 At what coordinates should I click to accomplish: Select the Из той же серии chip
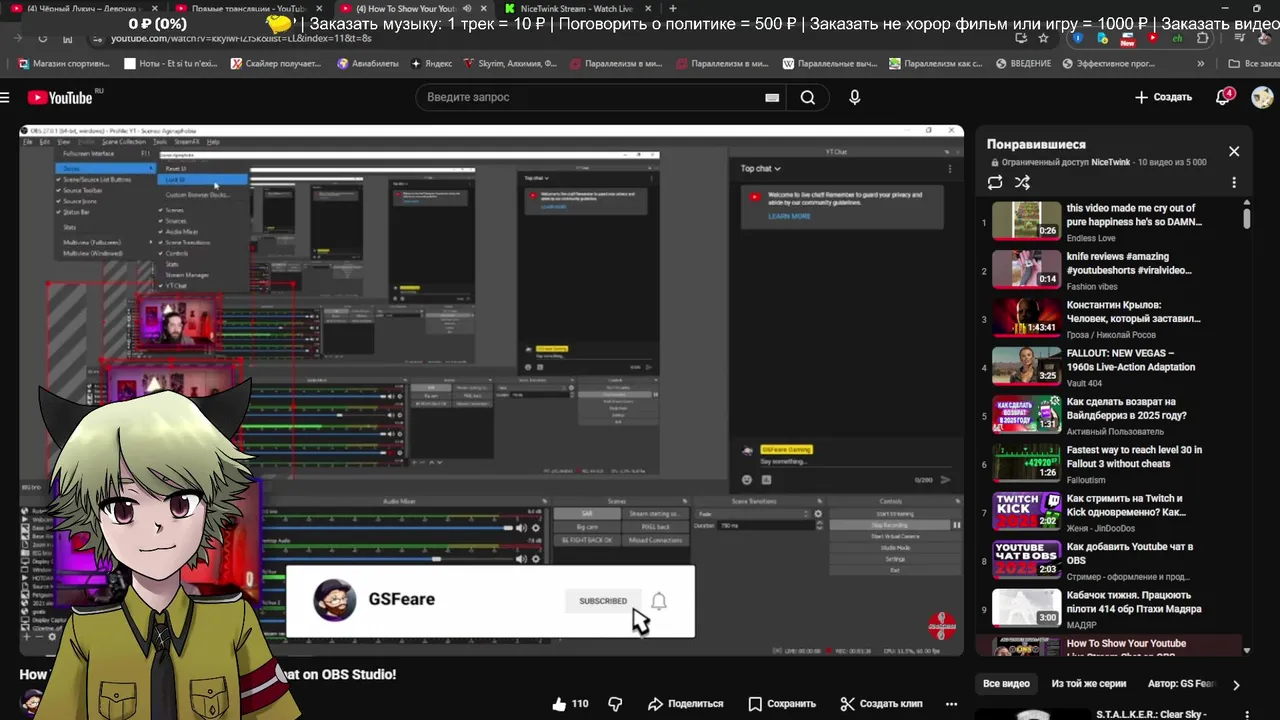(1089, 684)
